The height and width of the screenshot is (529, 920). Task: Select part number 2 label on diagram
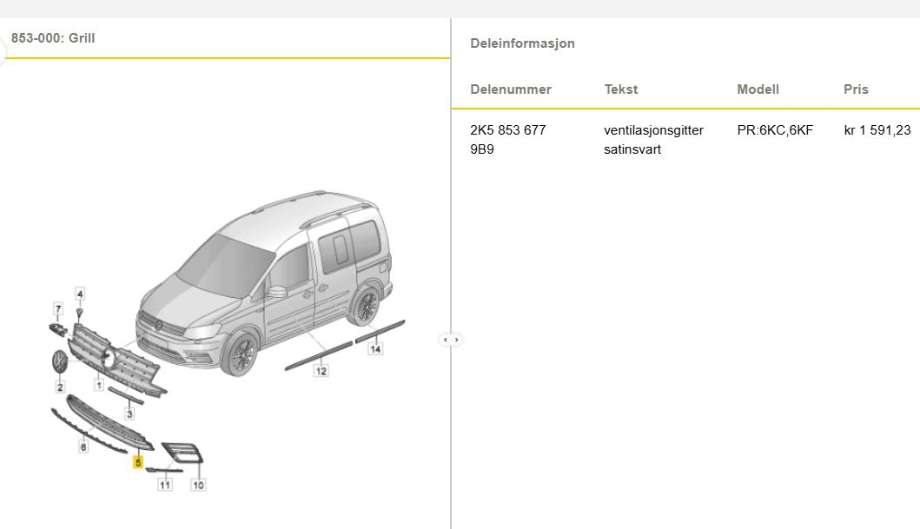click(x=60, y=387)
